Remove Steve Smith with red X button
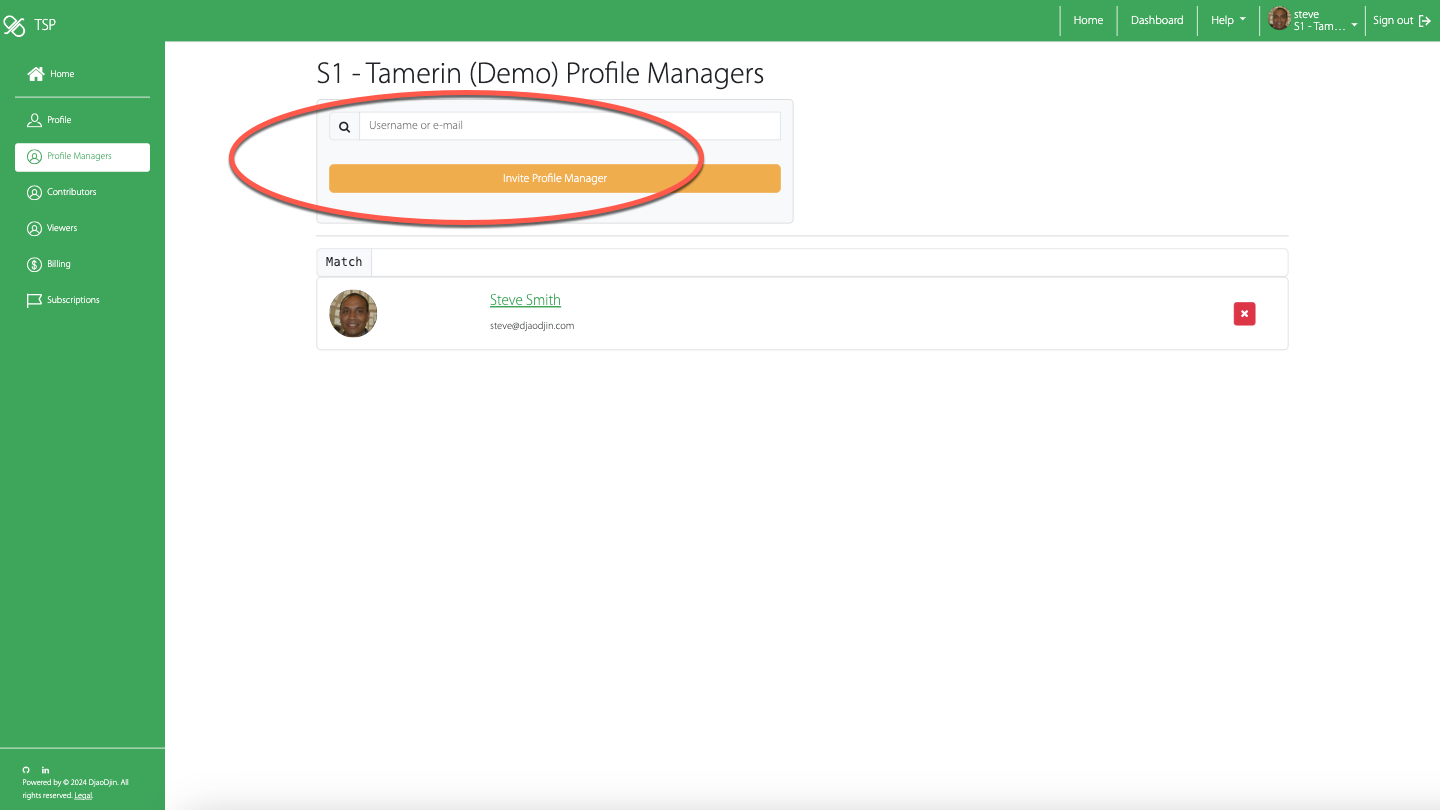Screen dimensions: 1440x810 click(x=1244, y=314)
